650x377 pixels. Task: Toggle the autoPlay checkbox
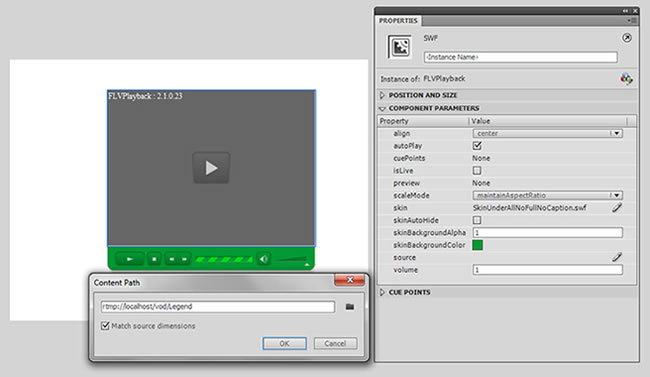pyautogui.click(x=477, y=146)
